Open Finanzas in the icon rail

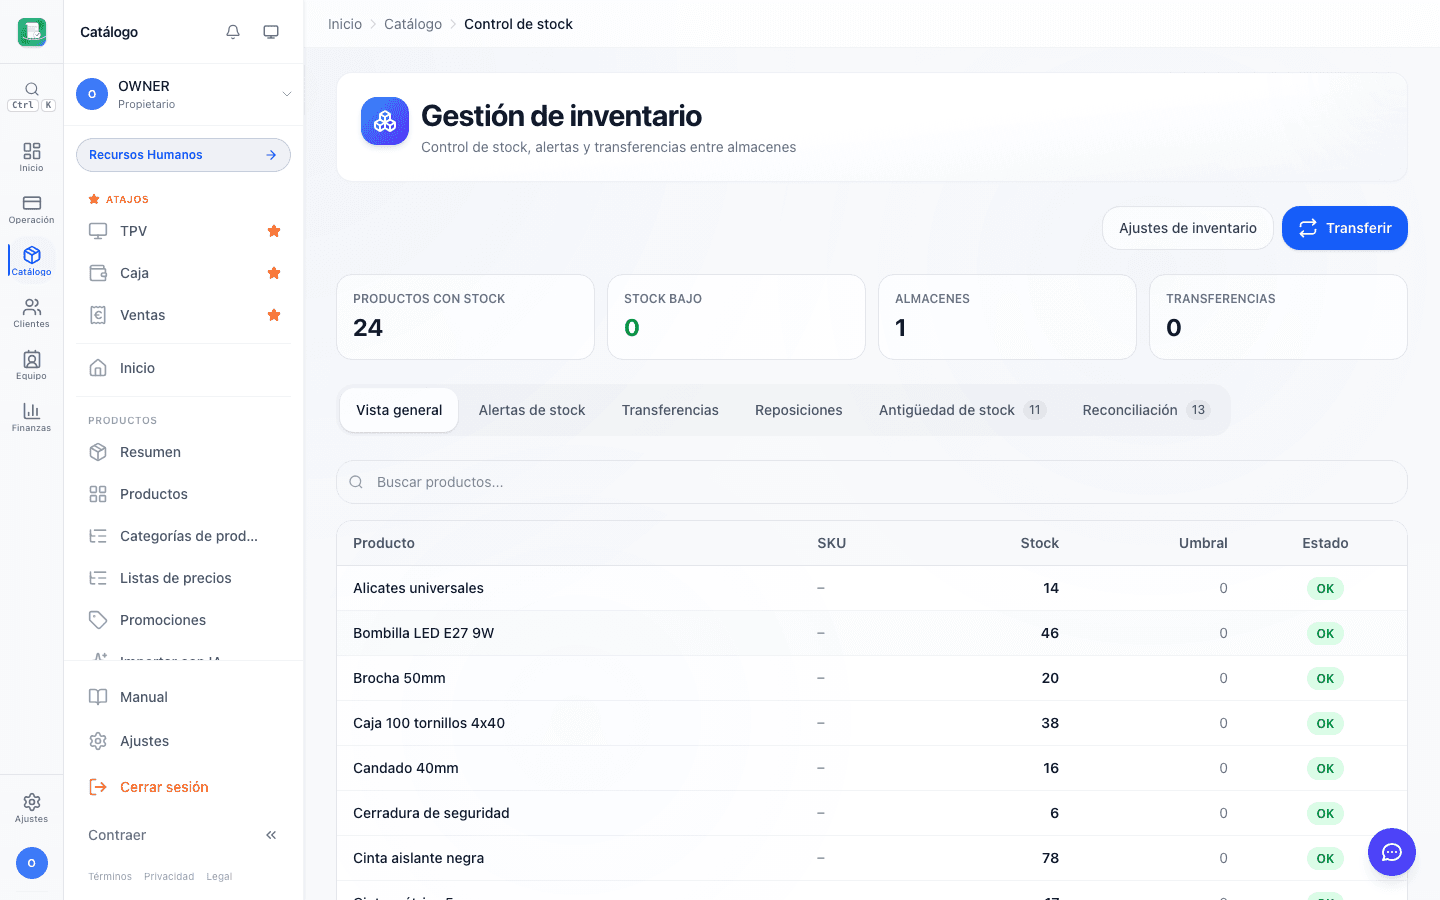(32, 417)
